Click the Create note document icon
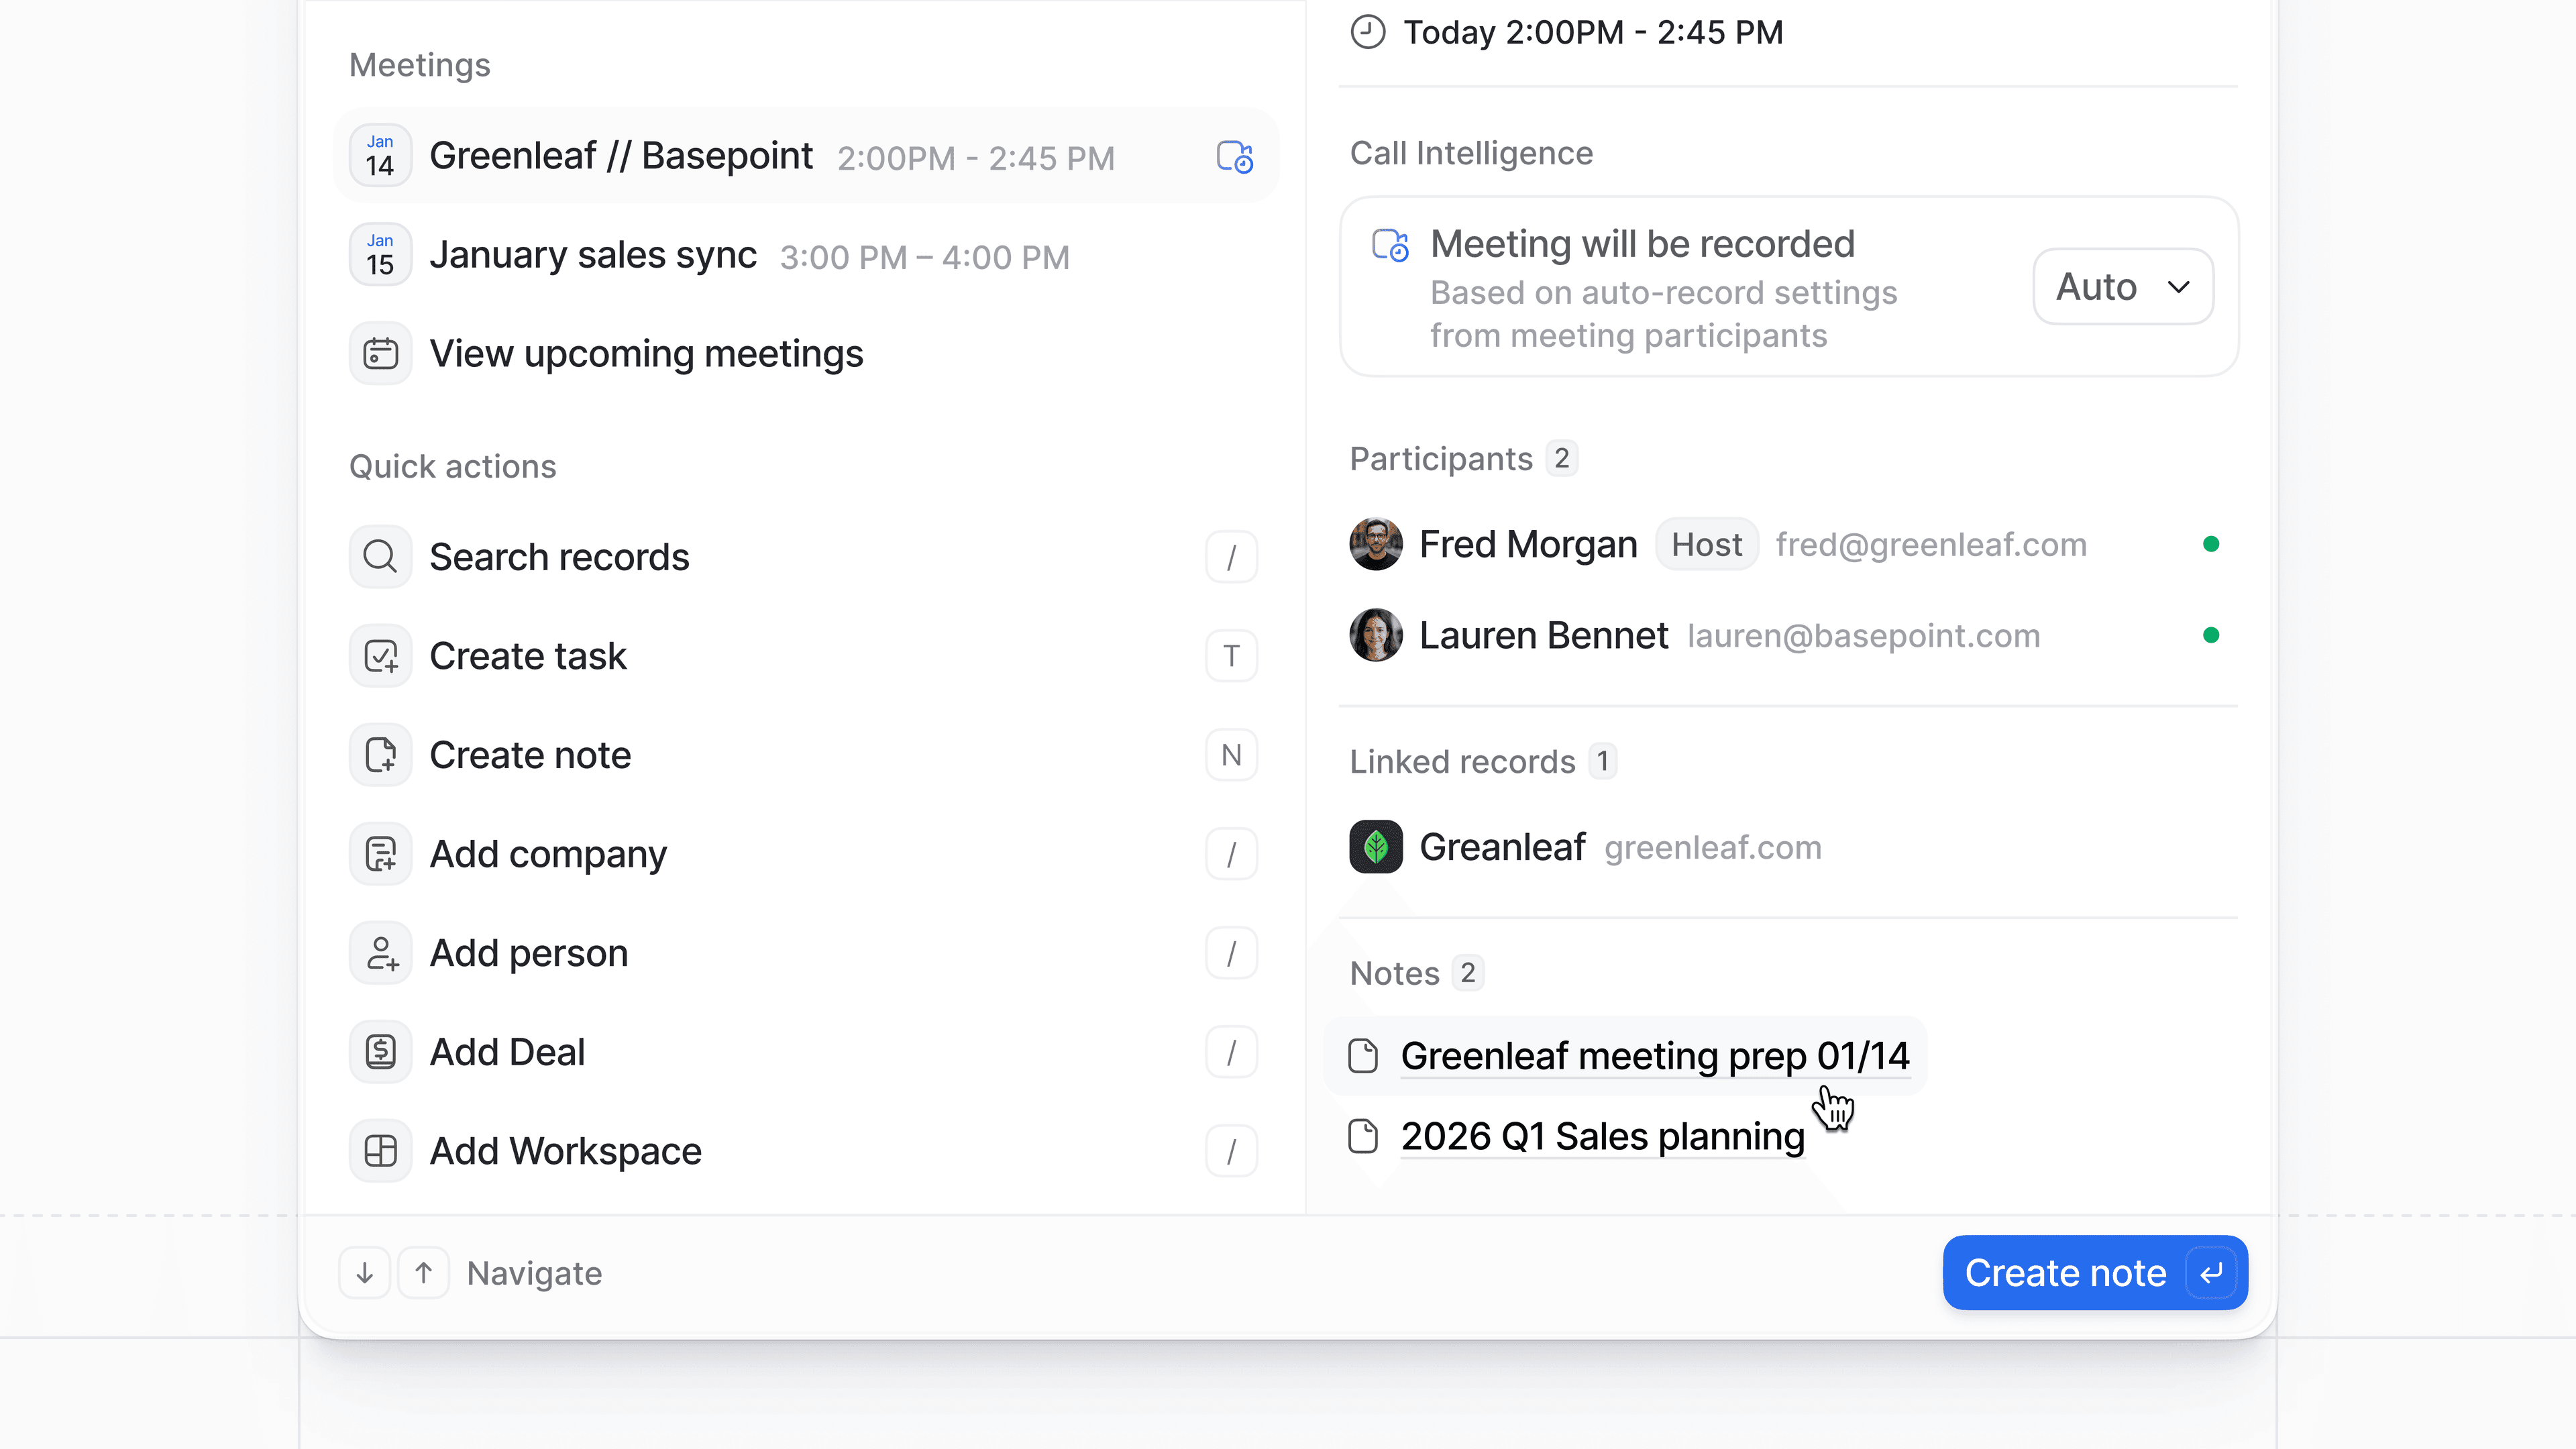Viewport: 2576px width, 1449px height. (380, 755)
